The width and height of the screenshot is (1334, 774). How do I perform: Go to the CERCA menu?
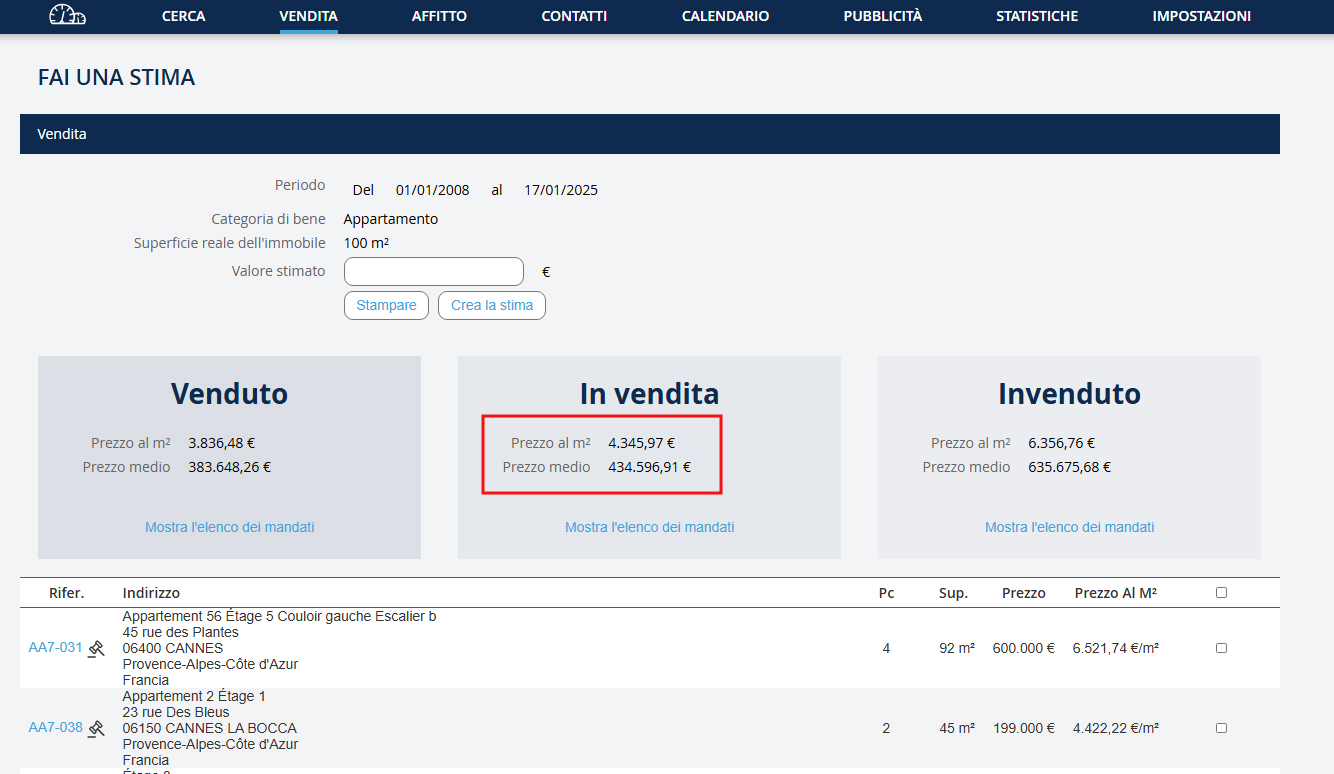coord(183,16)
